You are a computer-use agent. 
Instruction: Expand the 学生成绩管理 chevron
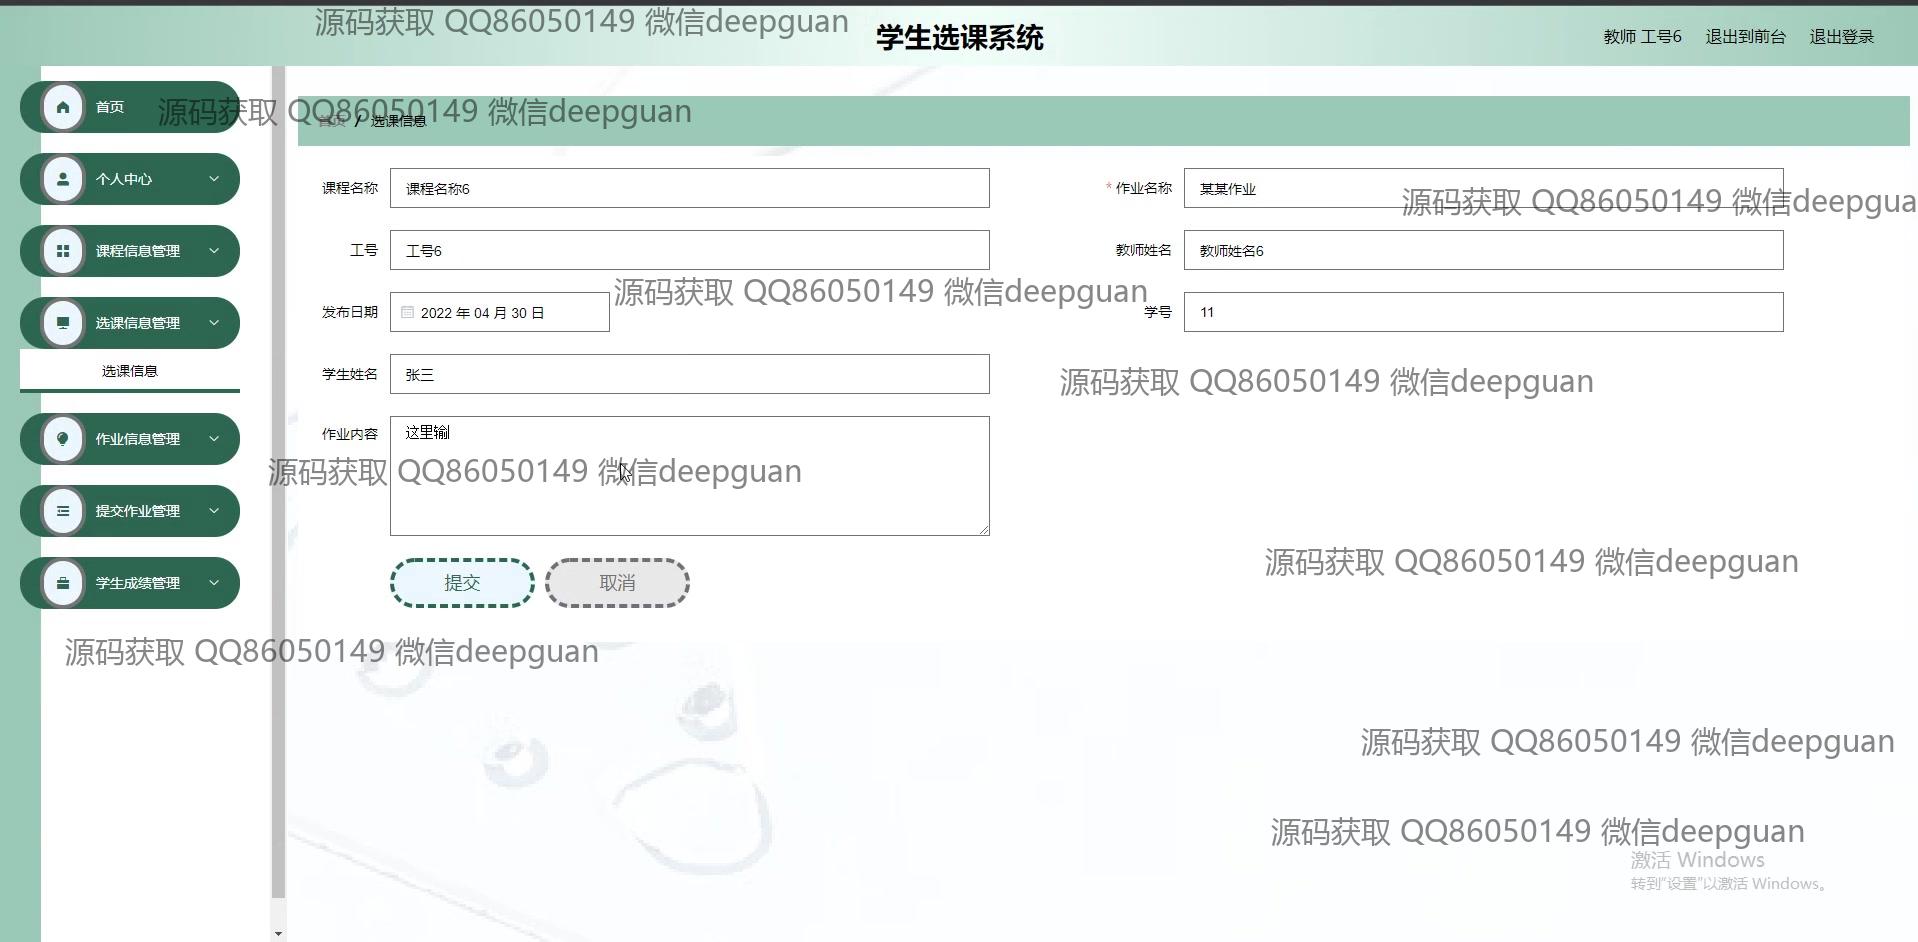coord(213,583)
